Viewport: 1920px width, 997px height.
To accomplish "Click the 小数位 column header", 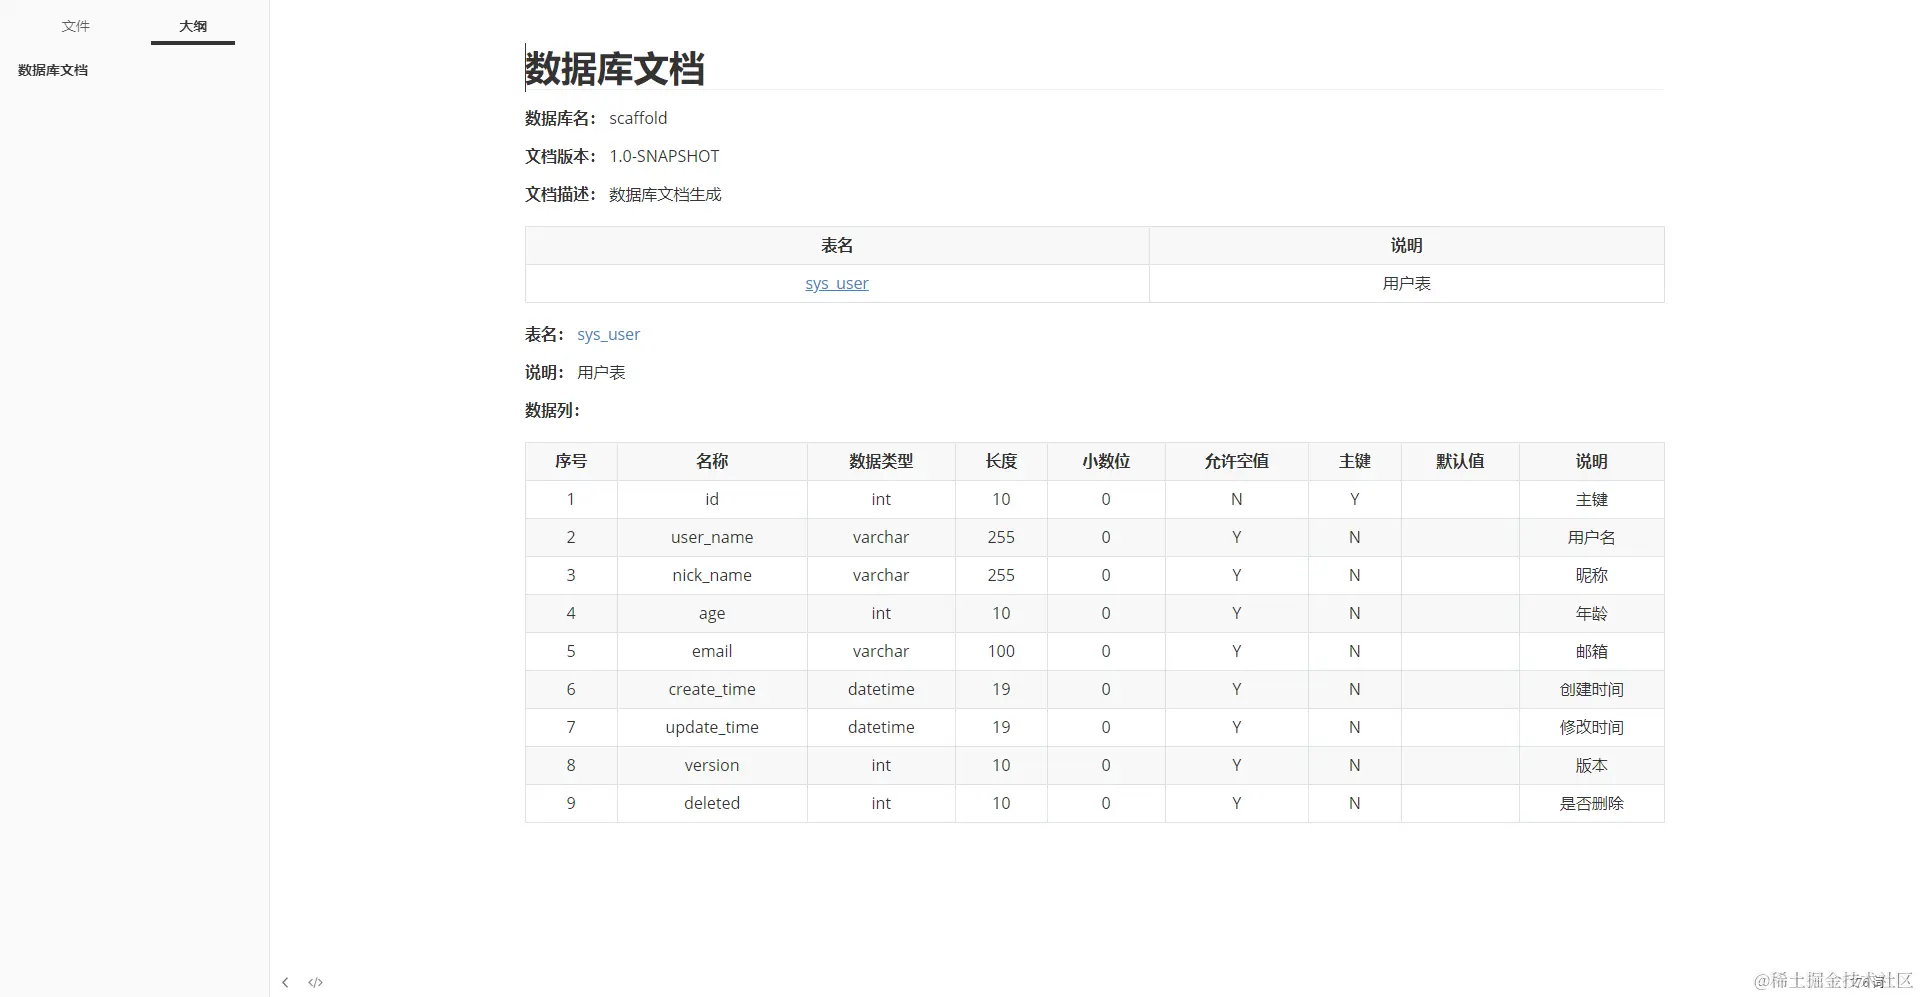I will tap(1106, 461).
